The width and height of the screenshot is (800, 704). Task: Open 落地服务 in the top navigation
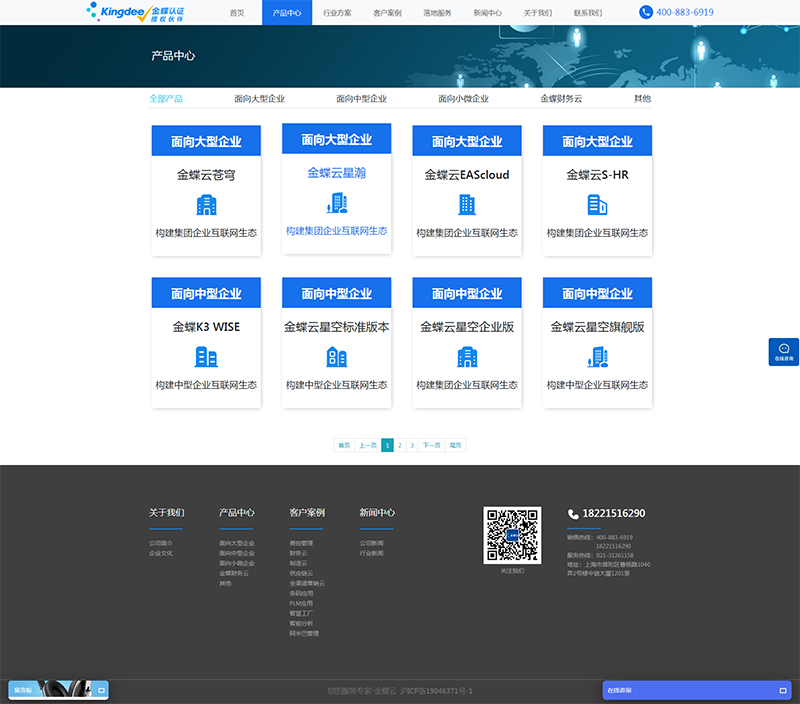[437, 13]
